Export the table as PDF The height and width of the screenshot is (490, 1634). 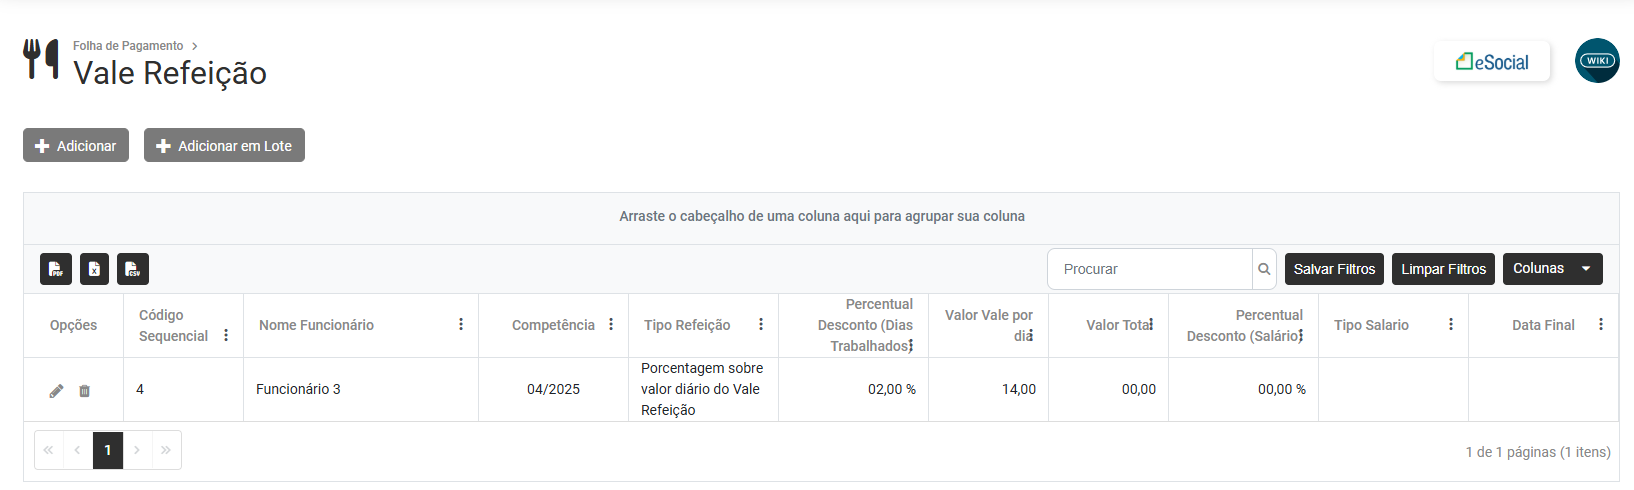[x=56, y=269]
